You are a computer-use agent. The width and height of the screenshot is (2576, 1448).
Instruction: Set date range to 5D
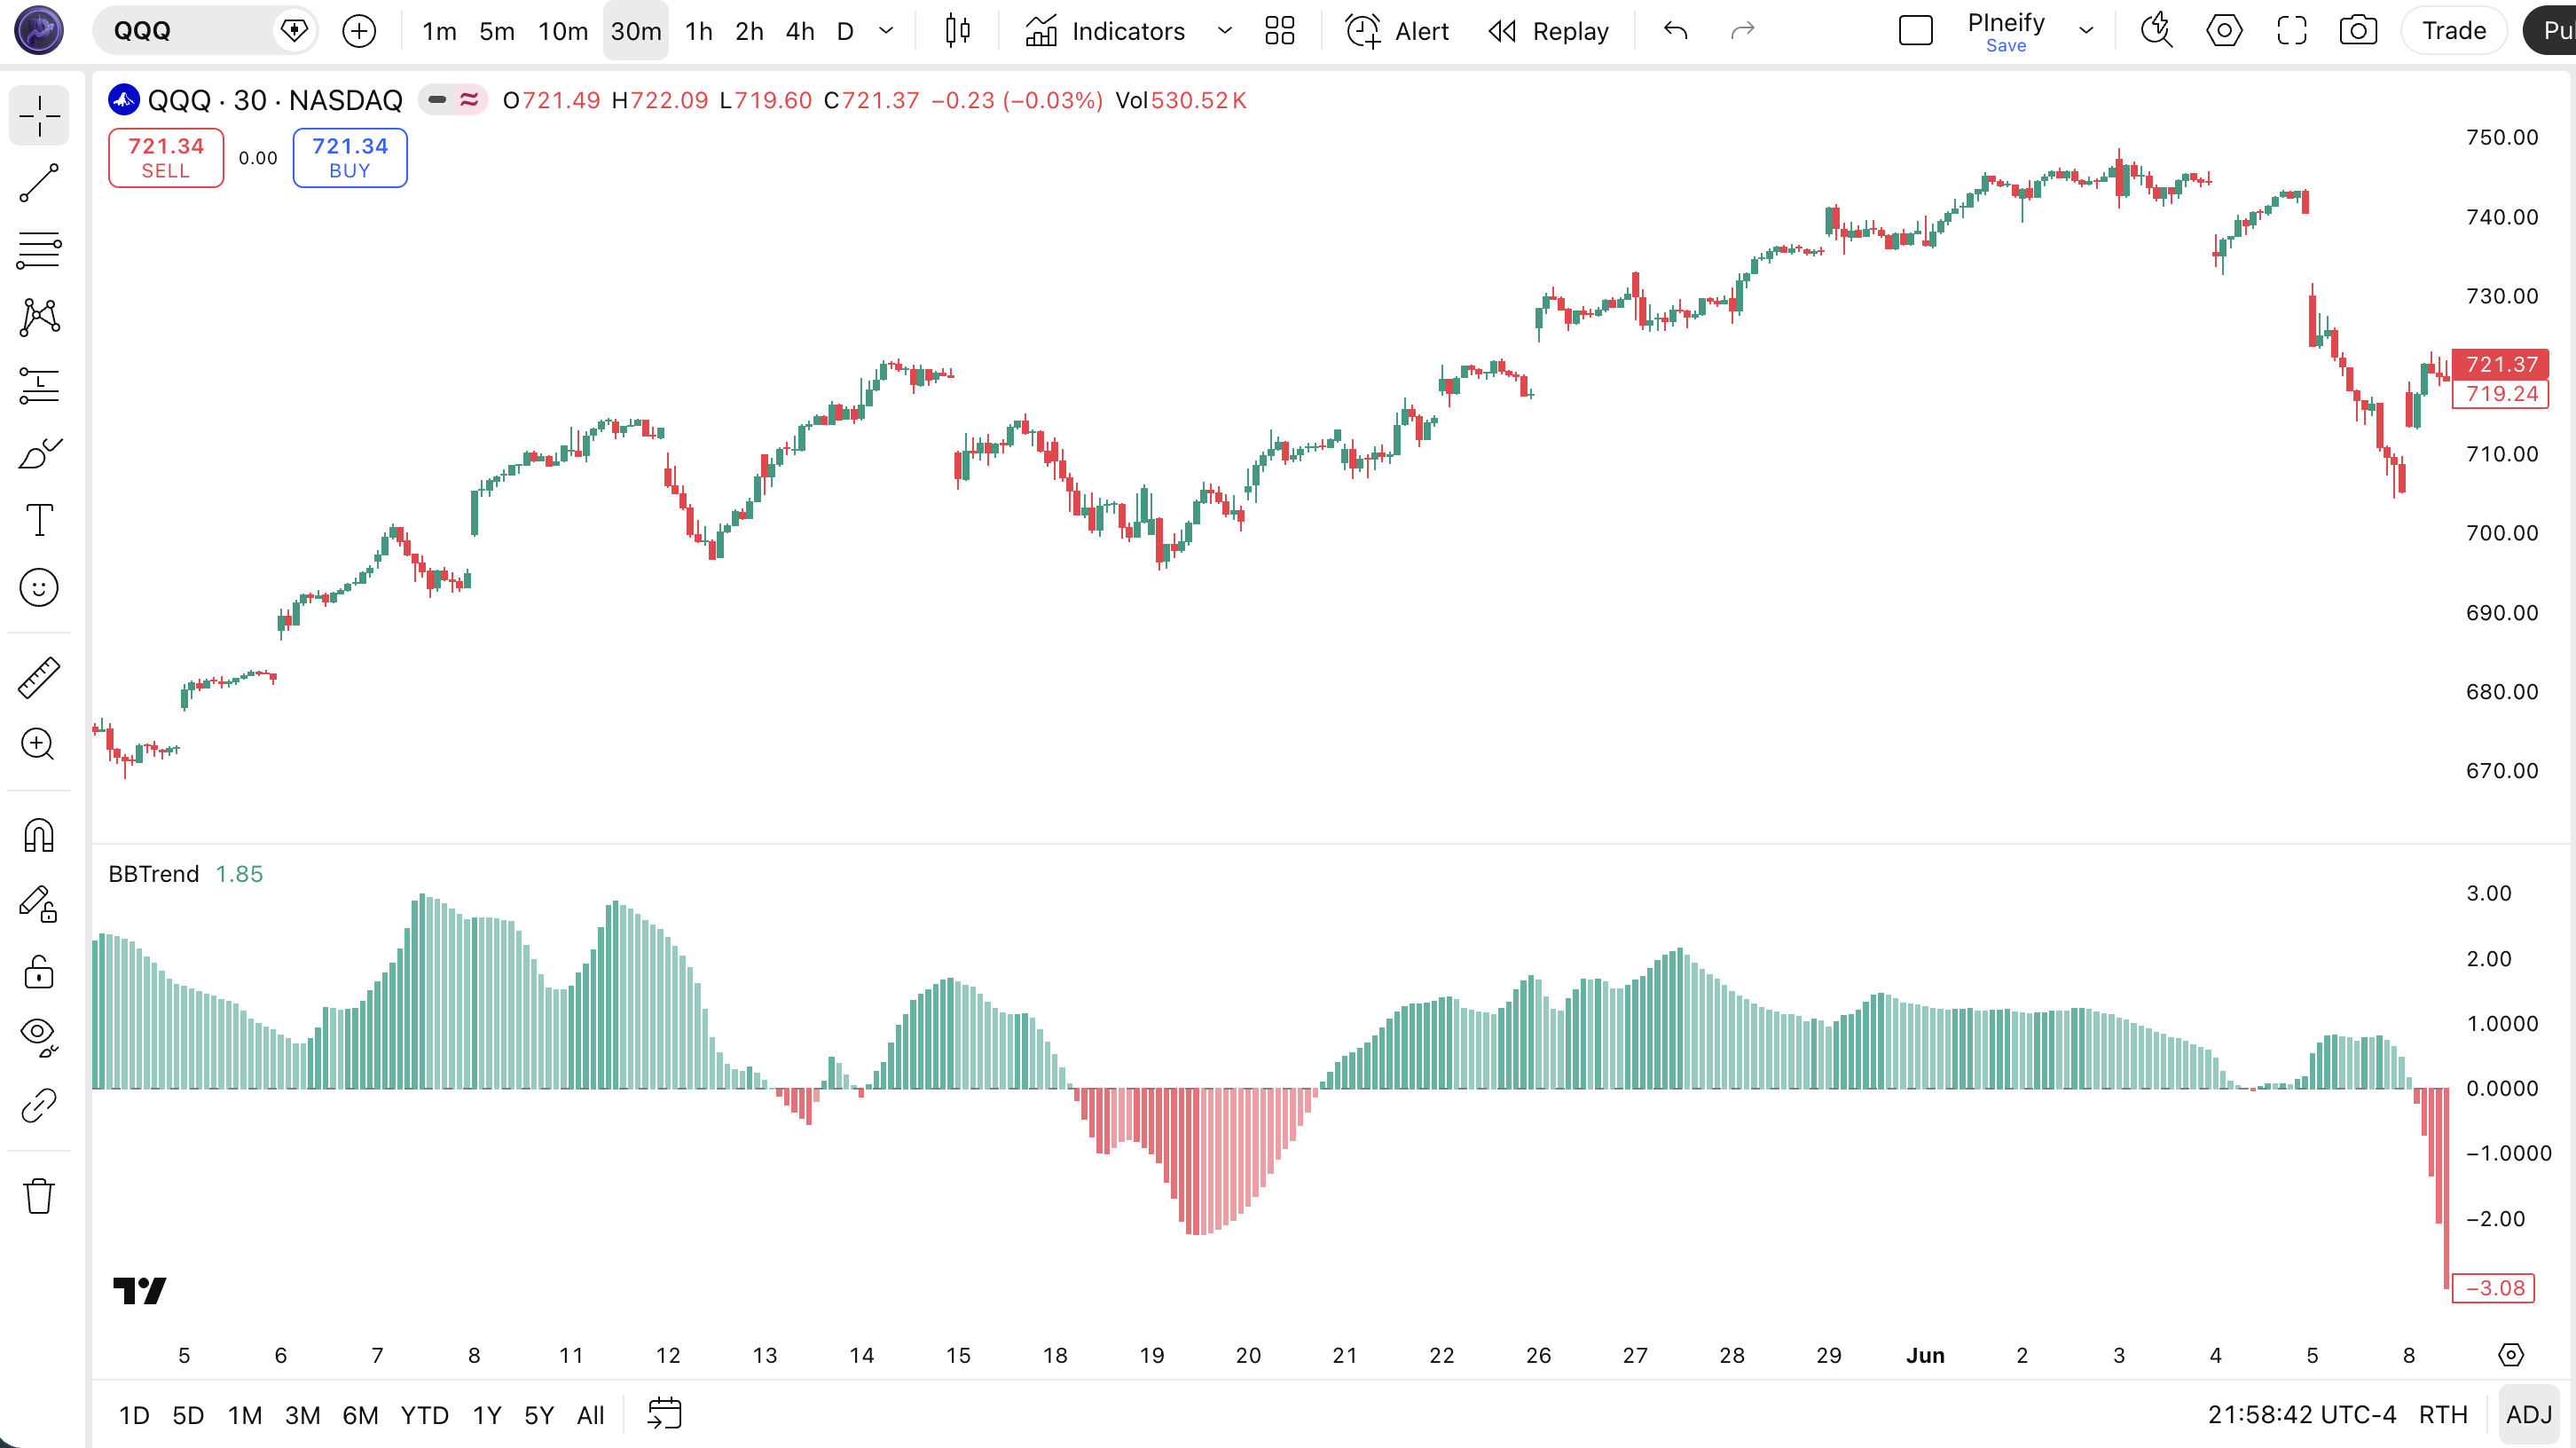coord(188,1415)
